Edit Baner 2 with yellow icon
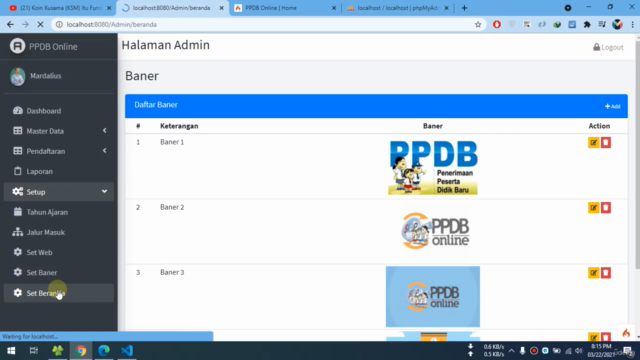640x360 pixels. point(593,207)
